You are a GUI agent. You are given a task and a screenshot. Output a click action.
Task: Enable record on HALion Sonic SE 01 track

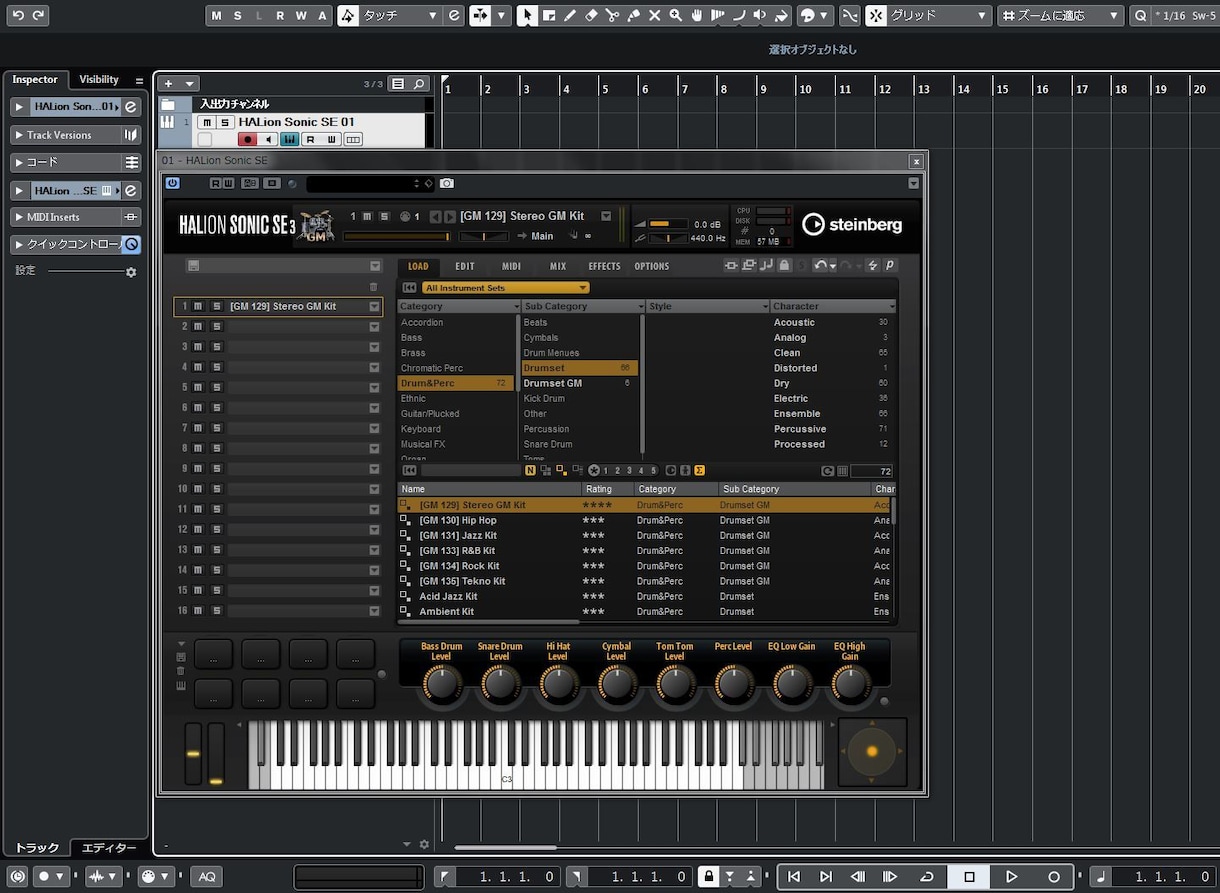[248, 139]
